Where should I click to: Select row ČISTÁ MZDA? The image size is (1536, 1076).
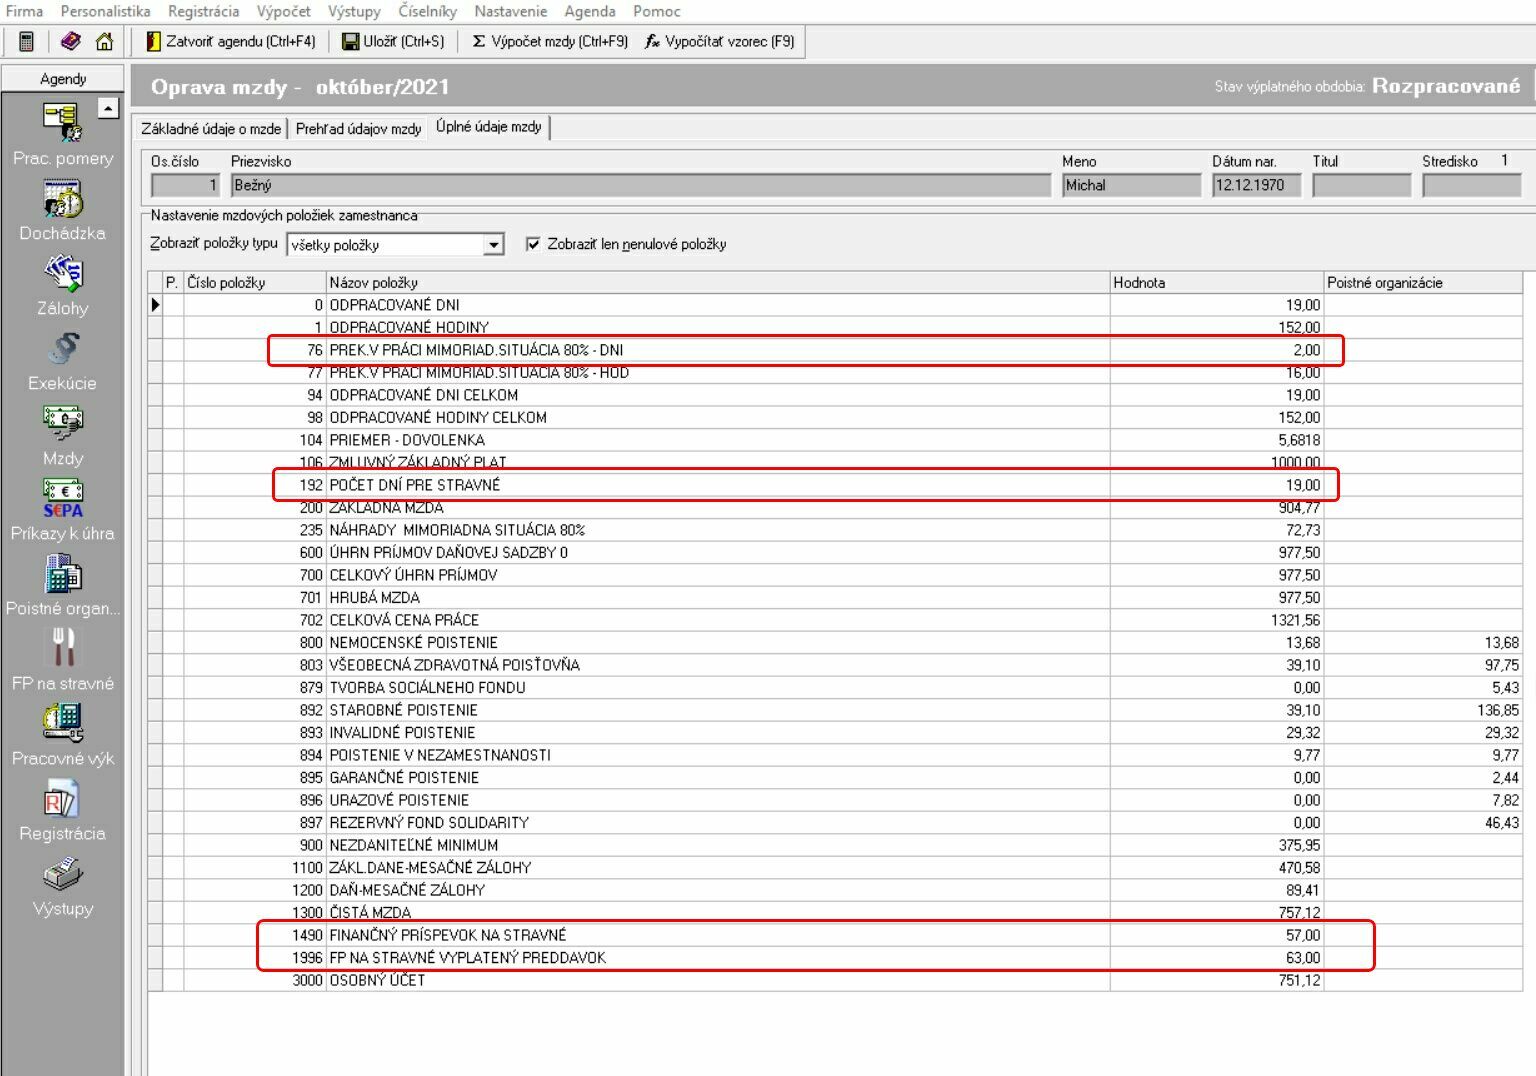click(x=835, y=912)
